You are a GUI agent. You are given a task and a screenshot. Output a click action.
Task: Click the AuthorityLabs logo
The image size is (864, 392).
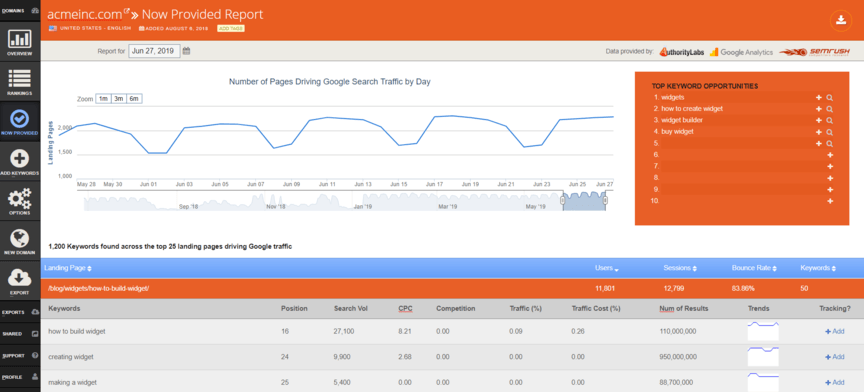coord(682,52)
